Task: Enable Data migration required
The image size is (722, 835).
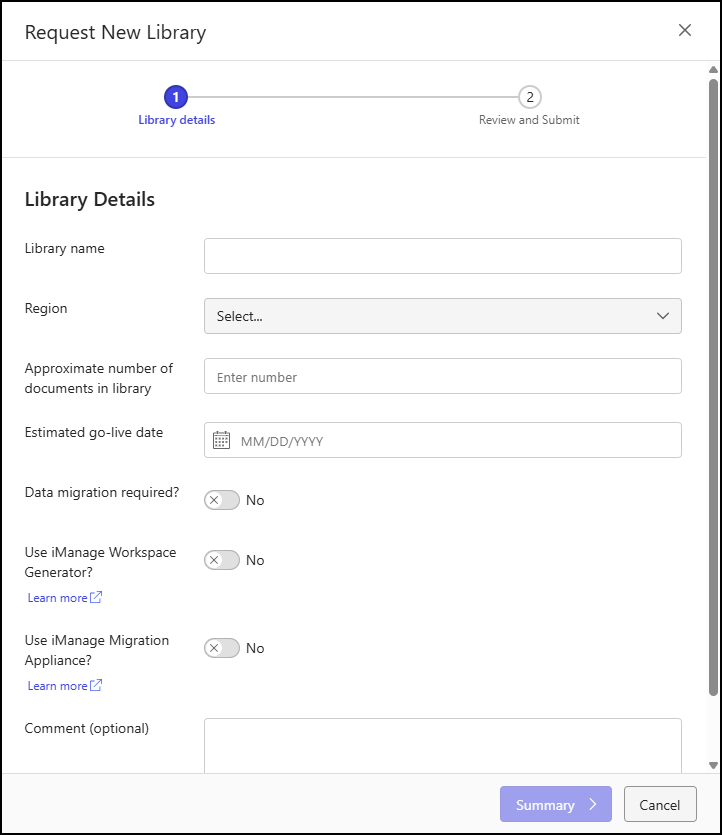Action: (222, 500)
